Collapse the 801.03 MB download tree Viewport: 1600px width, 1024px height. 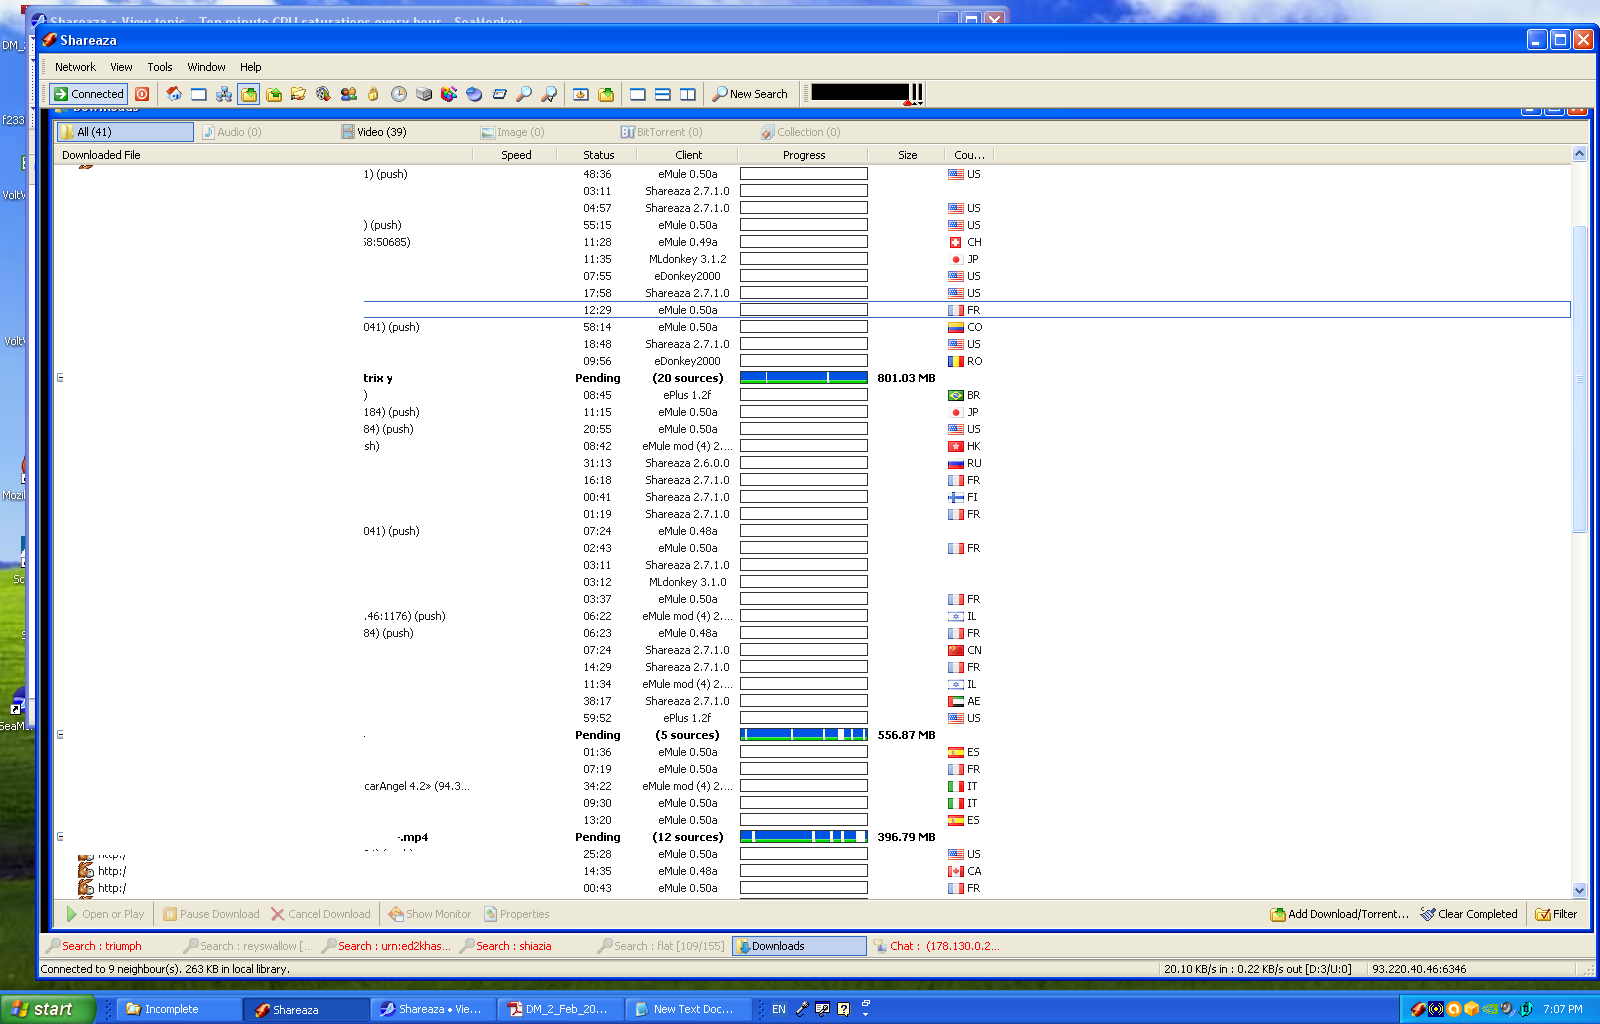60,378
